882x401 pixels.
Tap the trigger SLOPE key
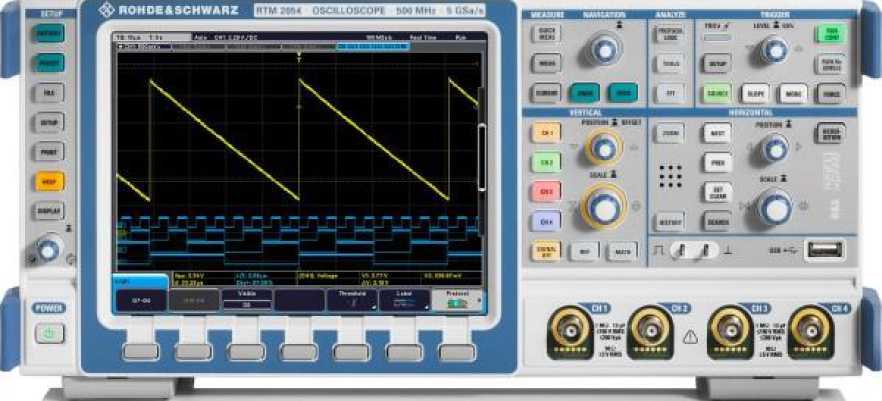[755, 93]
